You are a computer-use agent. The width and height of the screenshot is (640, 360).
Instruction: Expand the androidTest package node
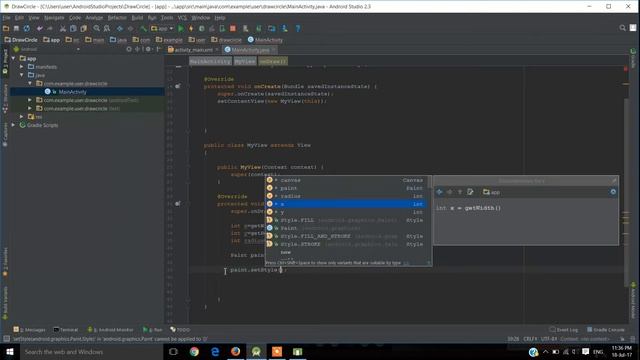[30, 100]
